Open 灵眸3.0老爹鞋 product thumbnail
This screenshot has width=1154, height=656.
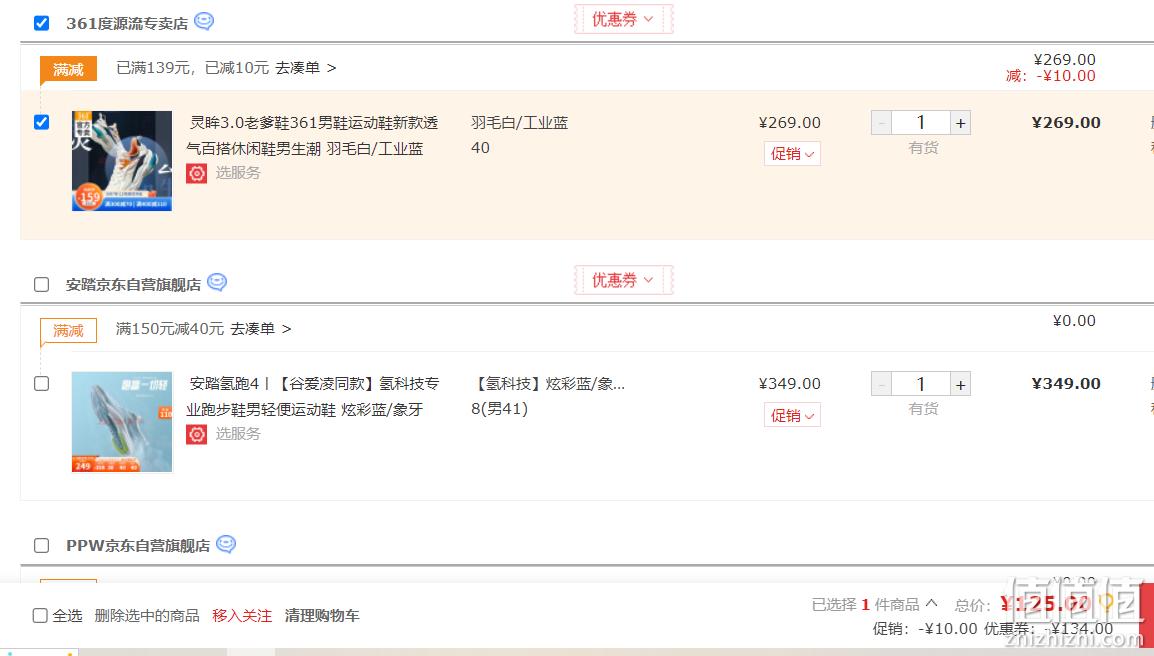[x=121, y=161]
